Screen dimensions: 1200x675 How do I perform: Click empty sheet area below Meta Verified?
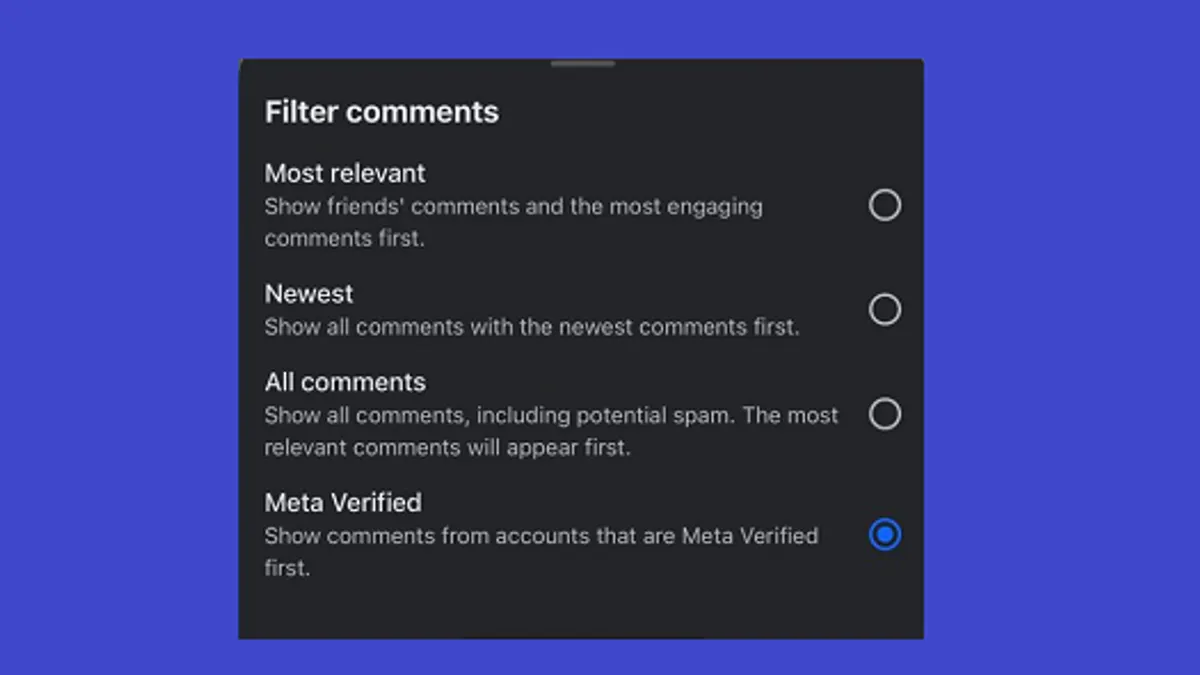point(580,610)
